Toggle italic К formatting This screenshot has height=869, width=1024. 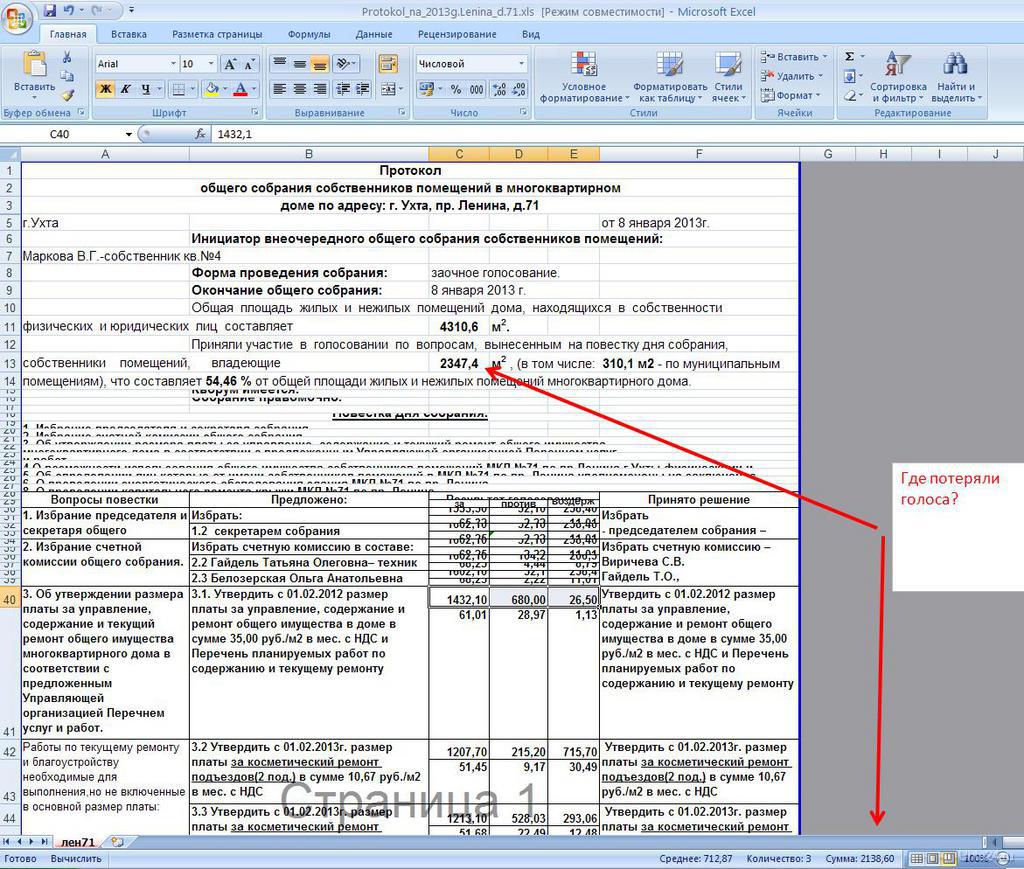coord(125,89)
